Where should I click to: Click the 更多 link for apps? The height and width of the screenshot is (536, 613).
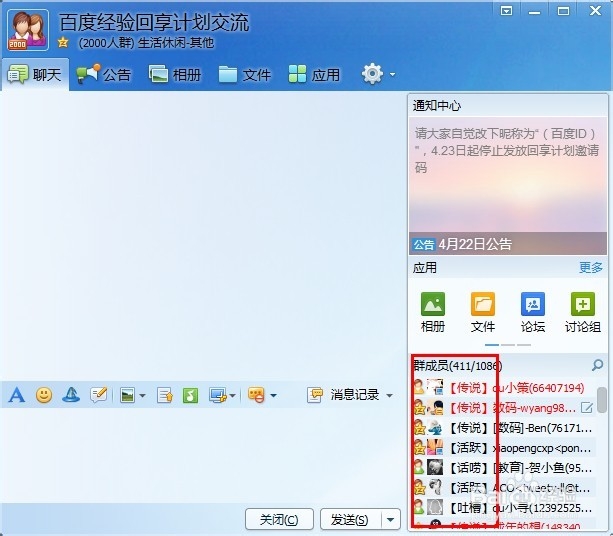pos(591,268)
